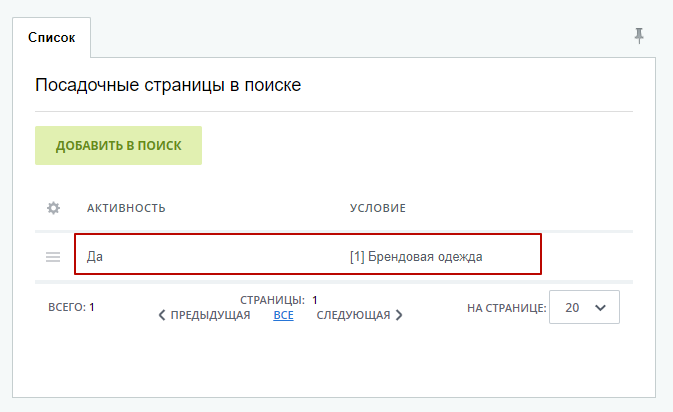Screen dimensions: 673x412
Task: Click page number 1 after СТРАНИЦЫ
Action: (315, 299)
